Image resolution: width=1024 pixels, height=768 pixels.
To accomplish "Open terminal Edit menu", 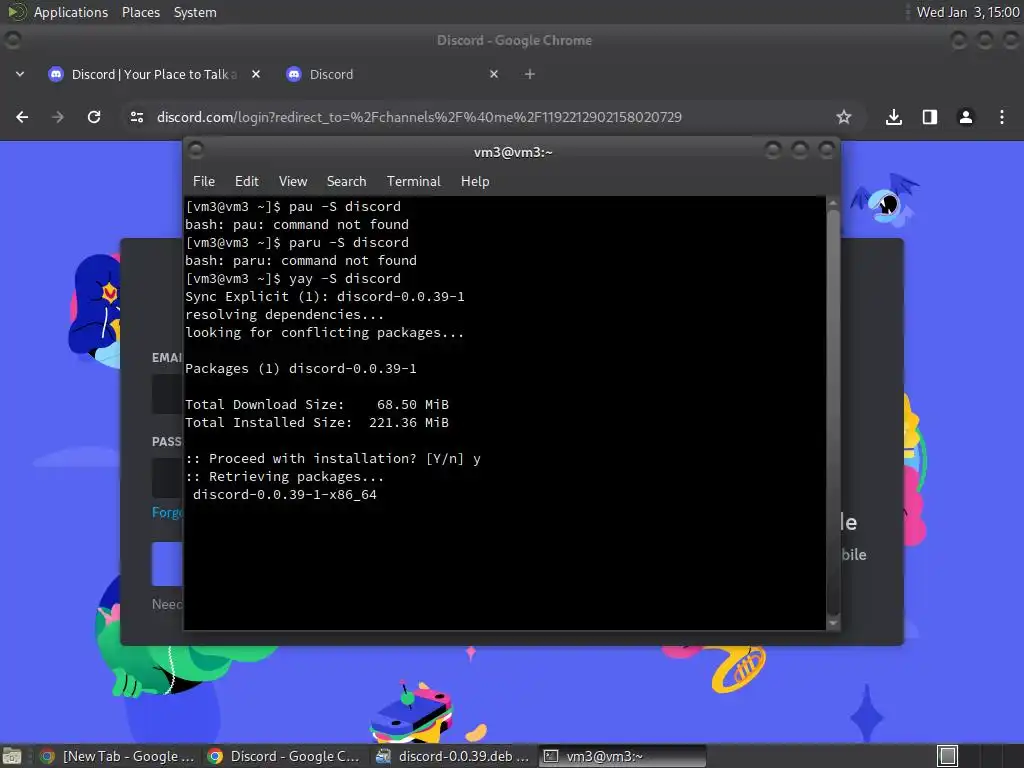I will point(247,182).
